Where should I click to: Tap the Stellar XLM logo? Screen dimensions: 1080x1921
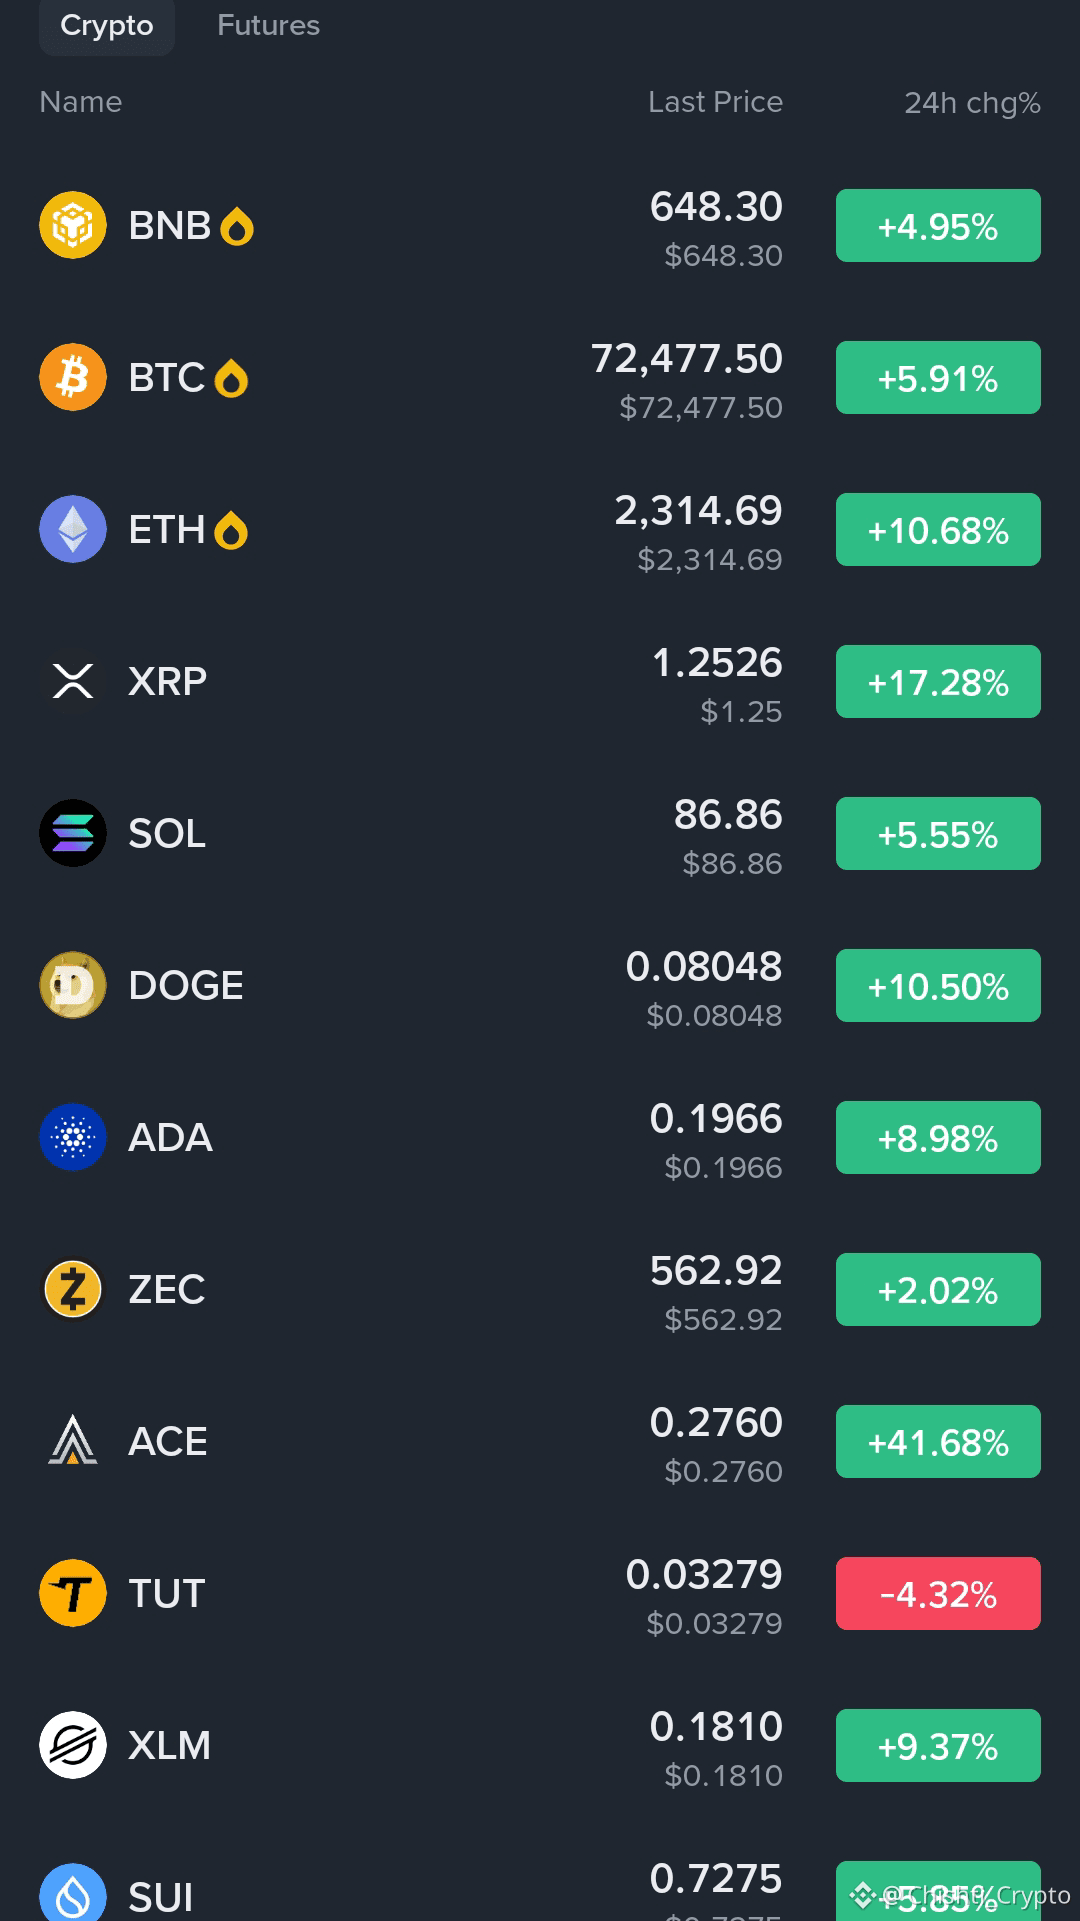[x=73, y=1745]
